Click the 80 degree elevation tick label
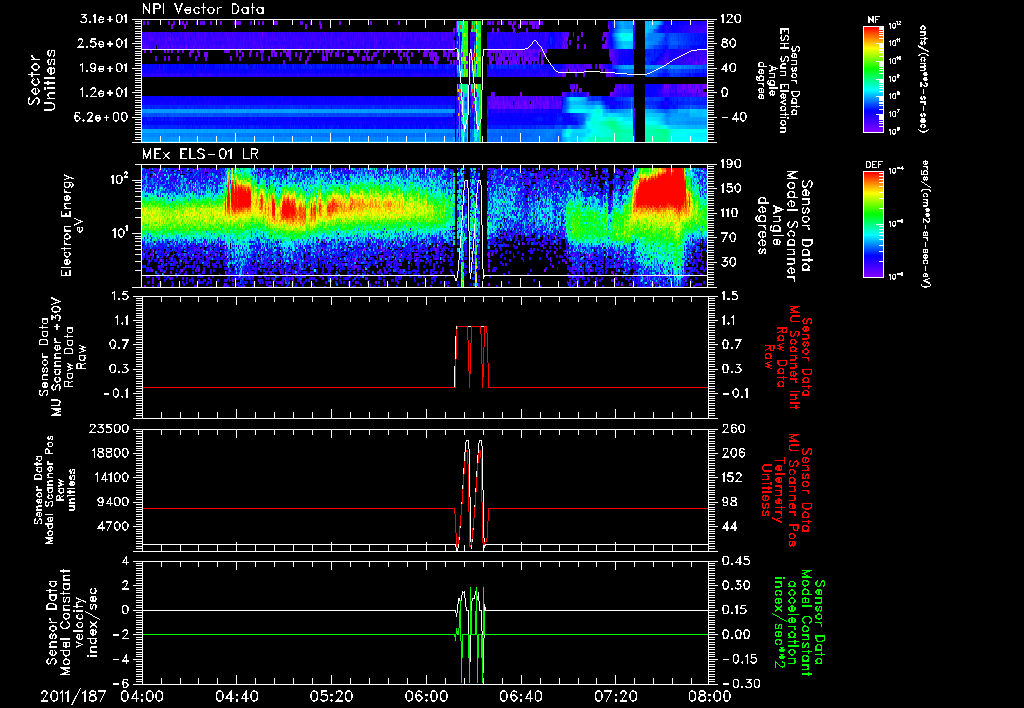 pyautogui.click(x=727, y=43)
